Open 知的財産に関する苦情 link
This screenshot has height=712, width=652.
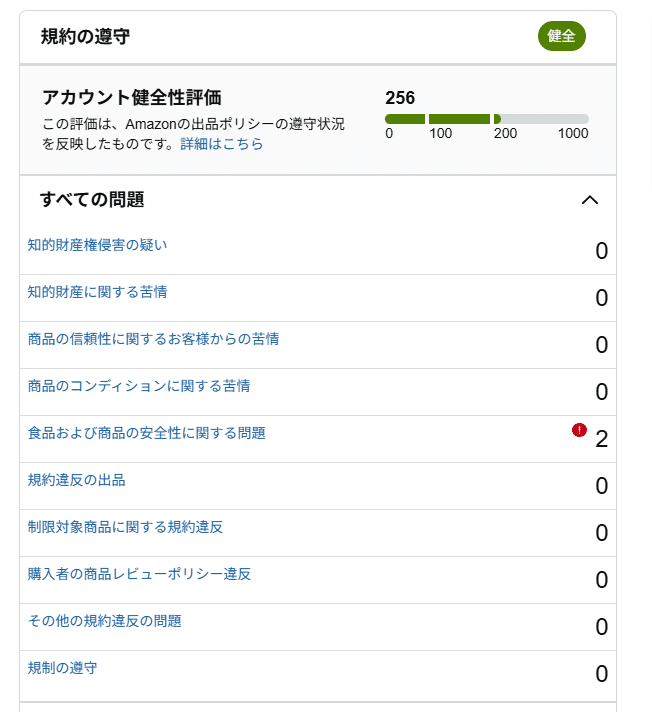97,292
